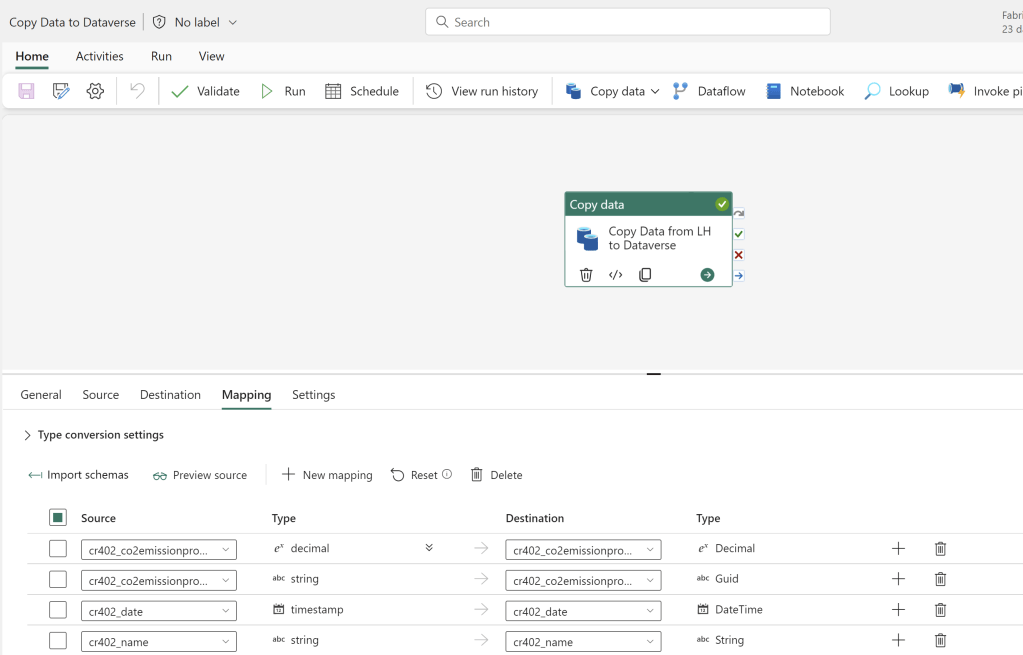The height and width of the screenshot is (655, 1023).
Task: Toggle the select-all mappings checkbox
Action: pyautogui.click(x=58, y=518)
